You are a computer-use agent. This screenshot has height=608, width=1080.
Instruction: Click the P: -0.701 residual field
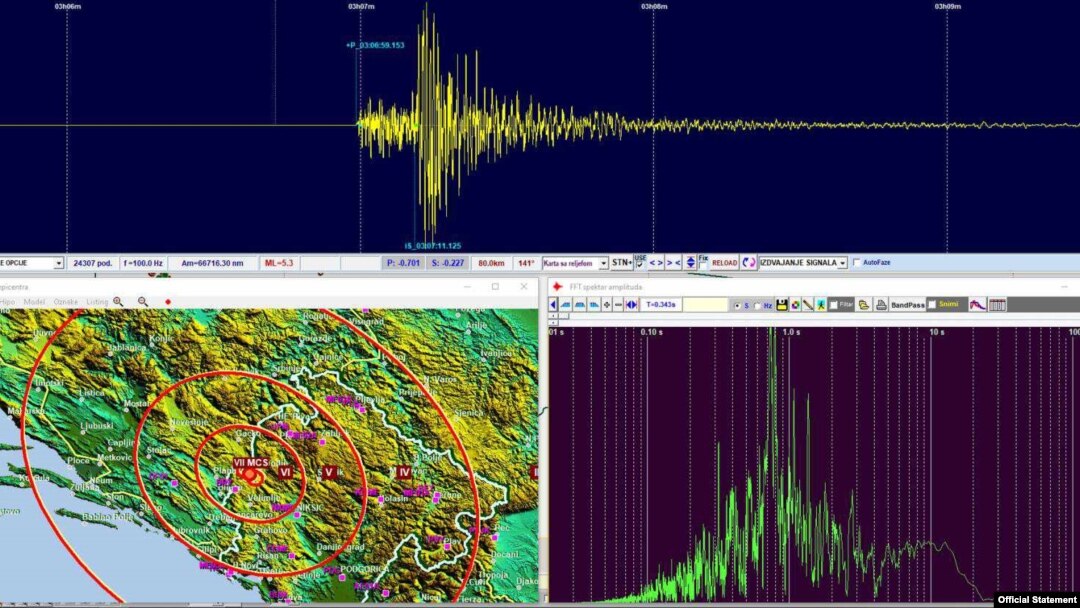pyautogui.click(x=404, y=263)
